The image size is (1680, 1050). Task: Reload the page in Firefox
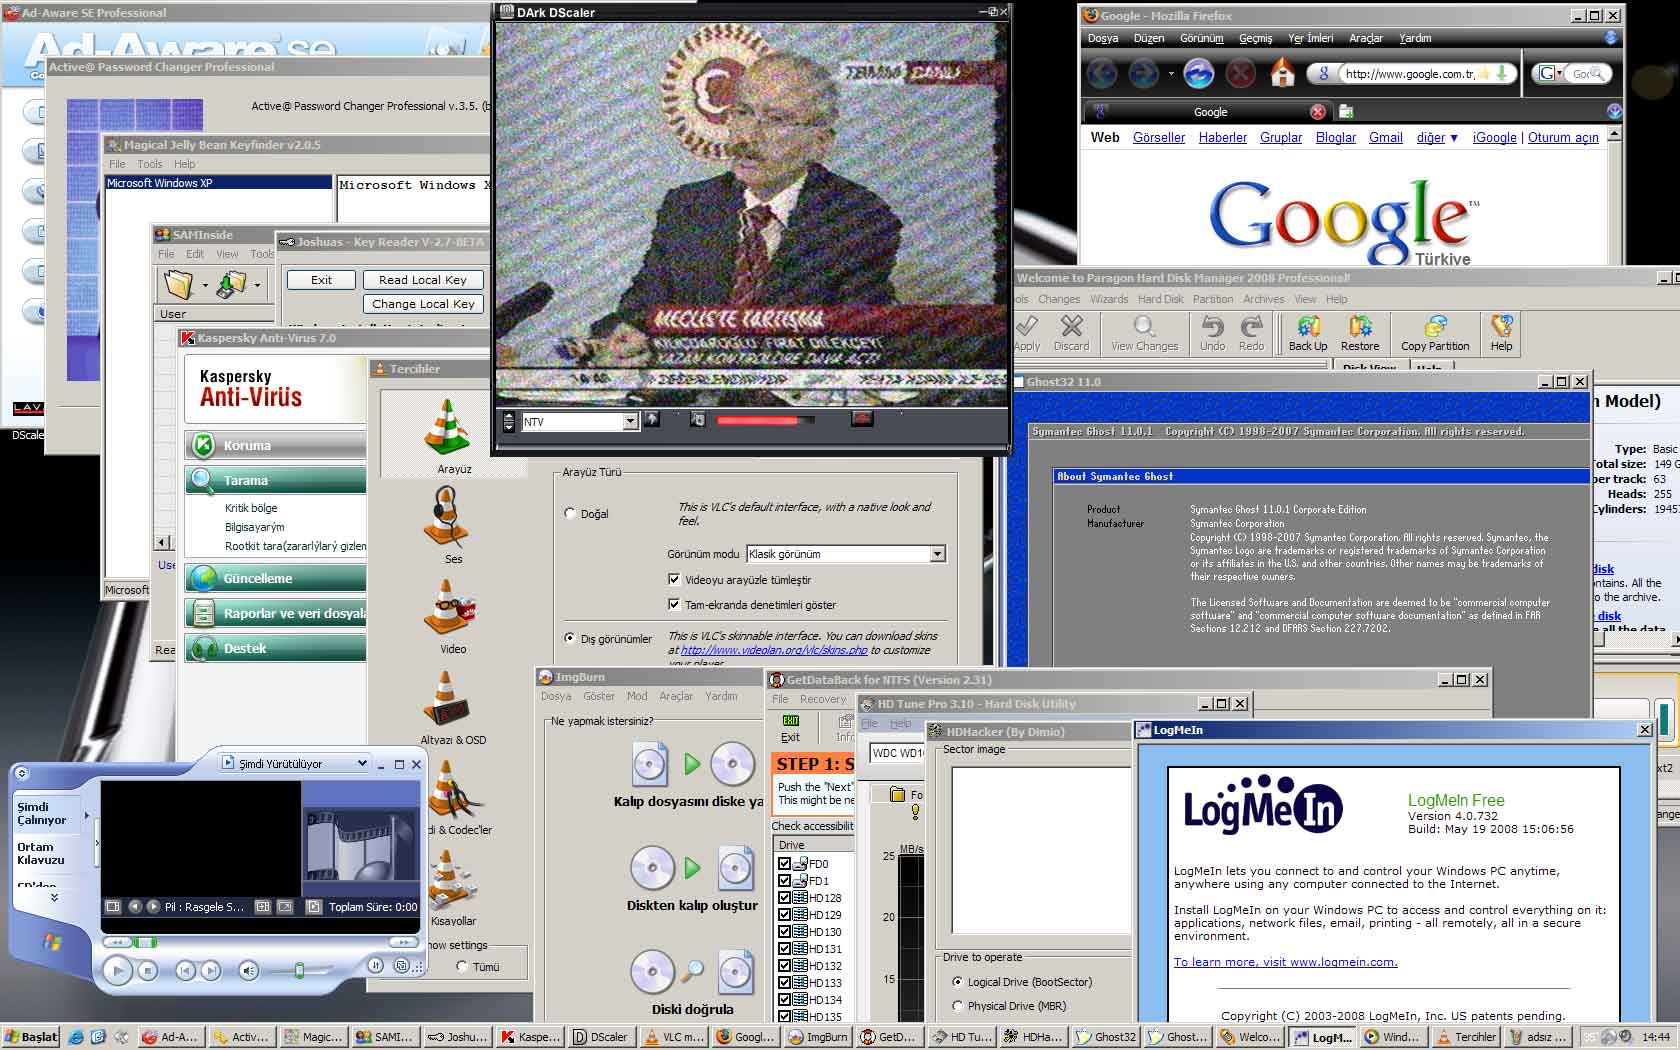(1199, 73)
